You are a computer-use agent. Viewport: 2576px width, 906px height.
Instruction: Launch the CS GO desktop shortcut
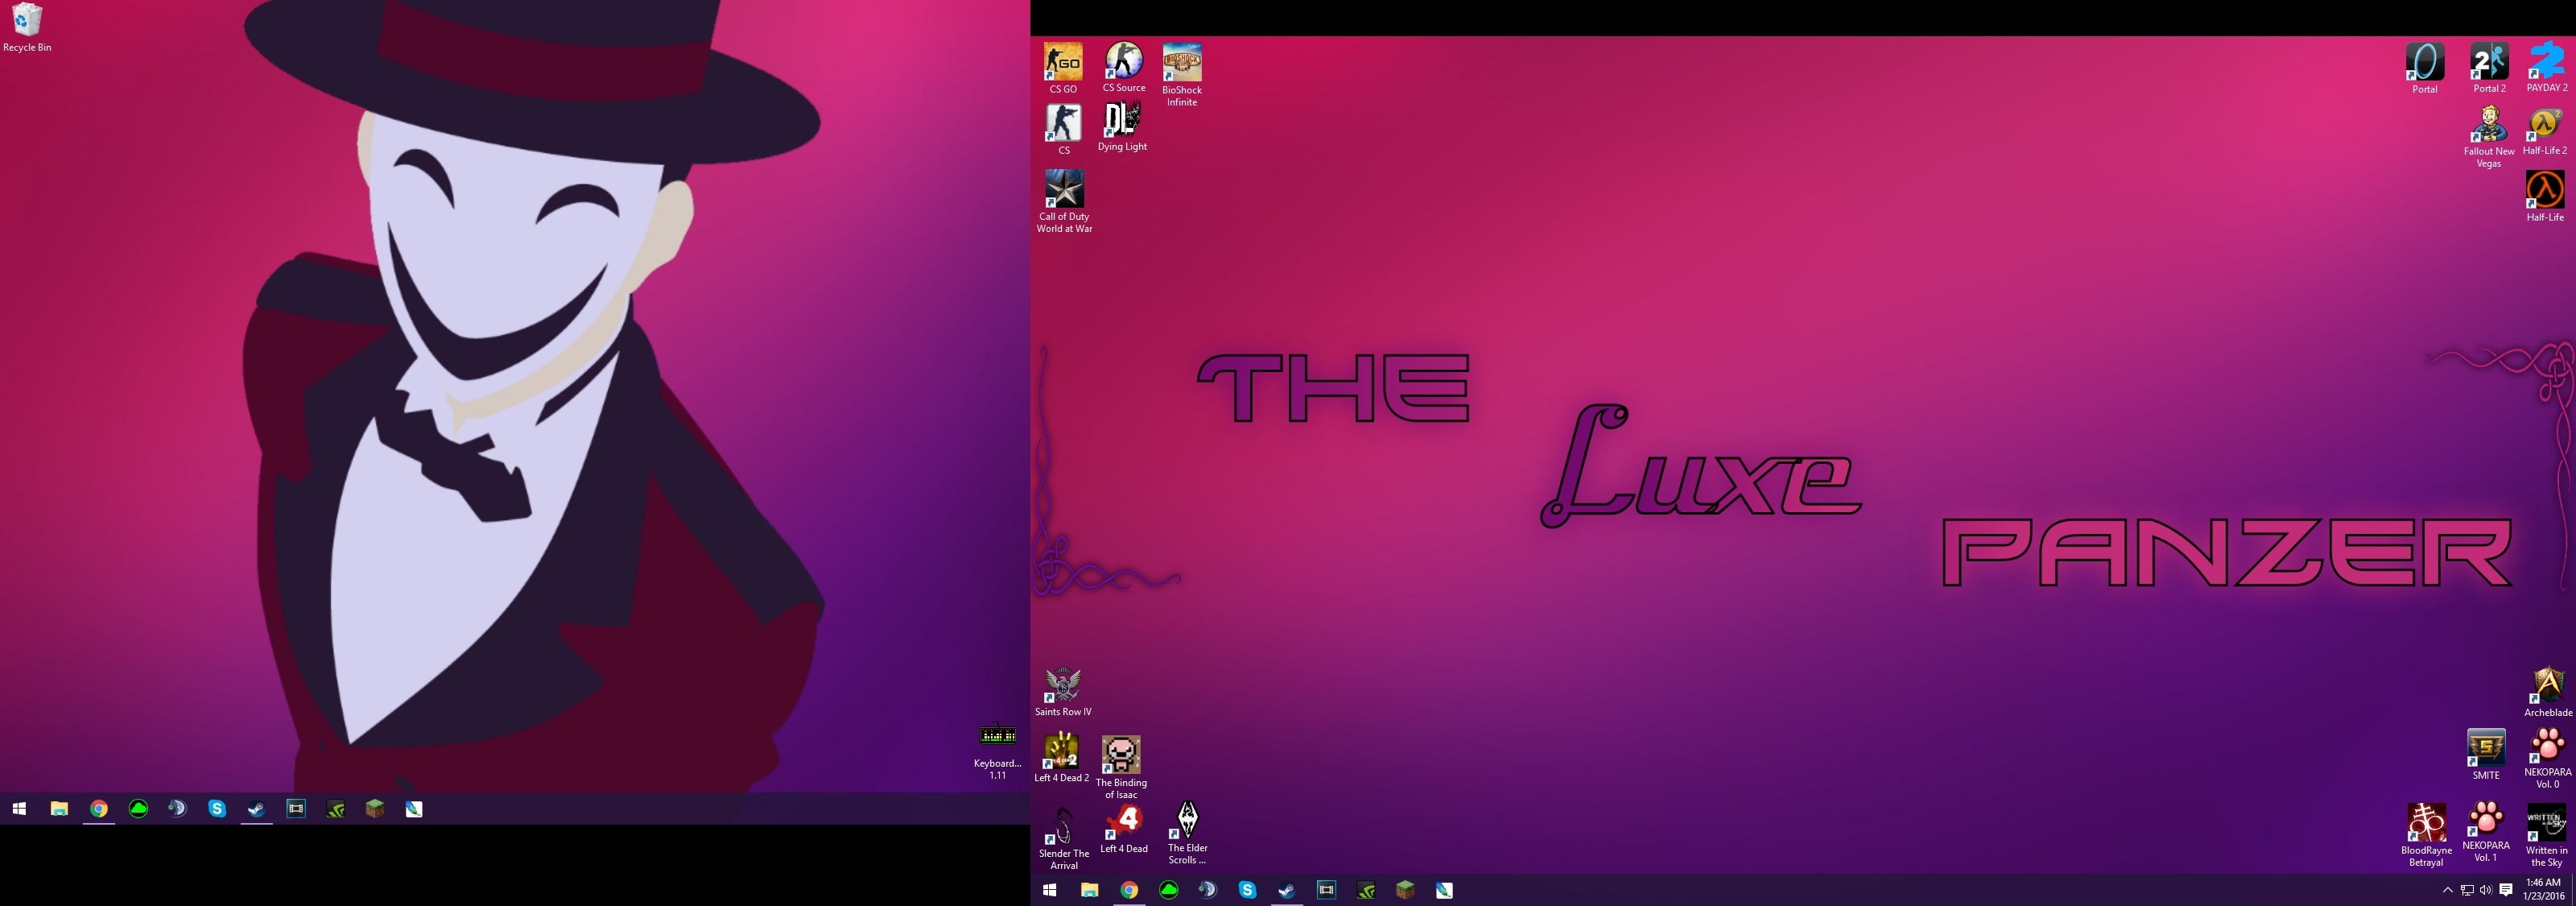[x=1063, y=69]
